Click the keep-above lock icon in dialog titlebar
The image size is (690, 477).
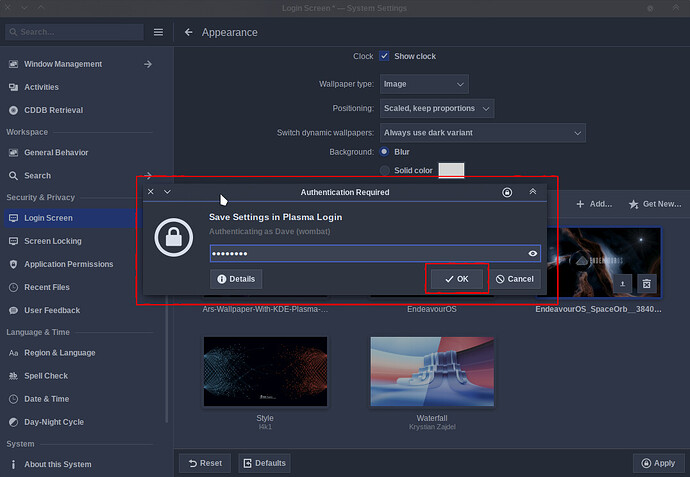point(507,192)
